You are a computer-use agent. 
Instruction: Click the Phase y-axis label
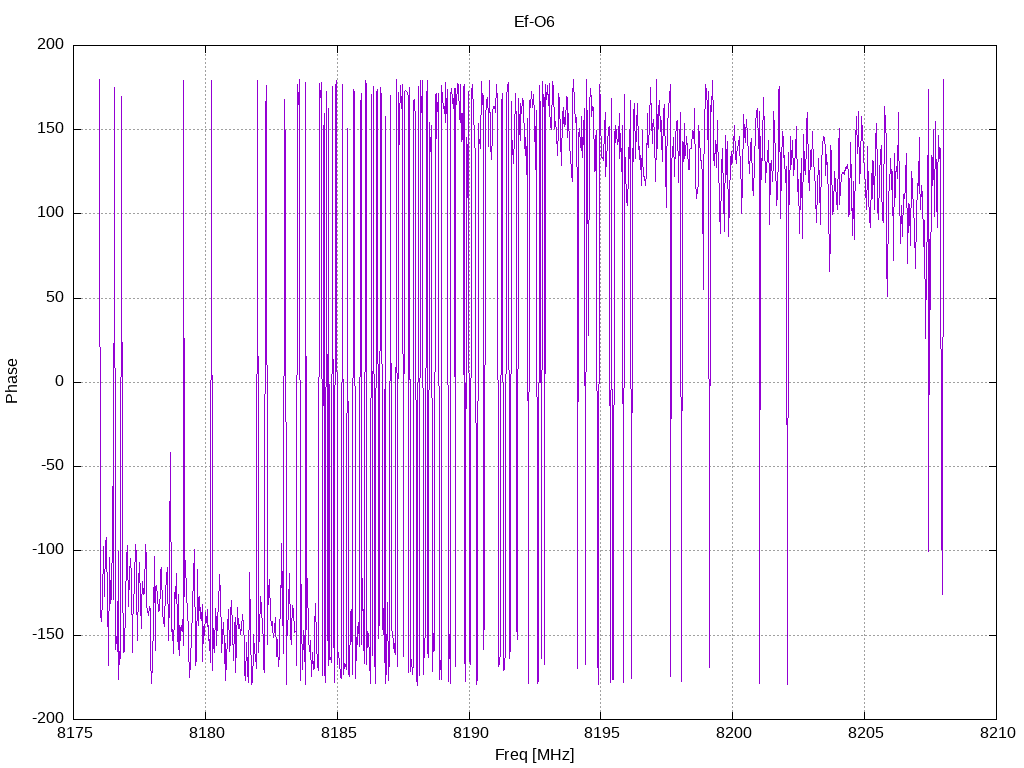pyautogui.click(x=12, y=381)
